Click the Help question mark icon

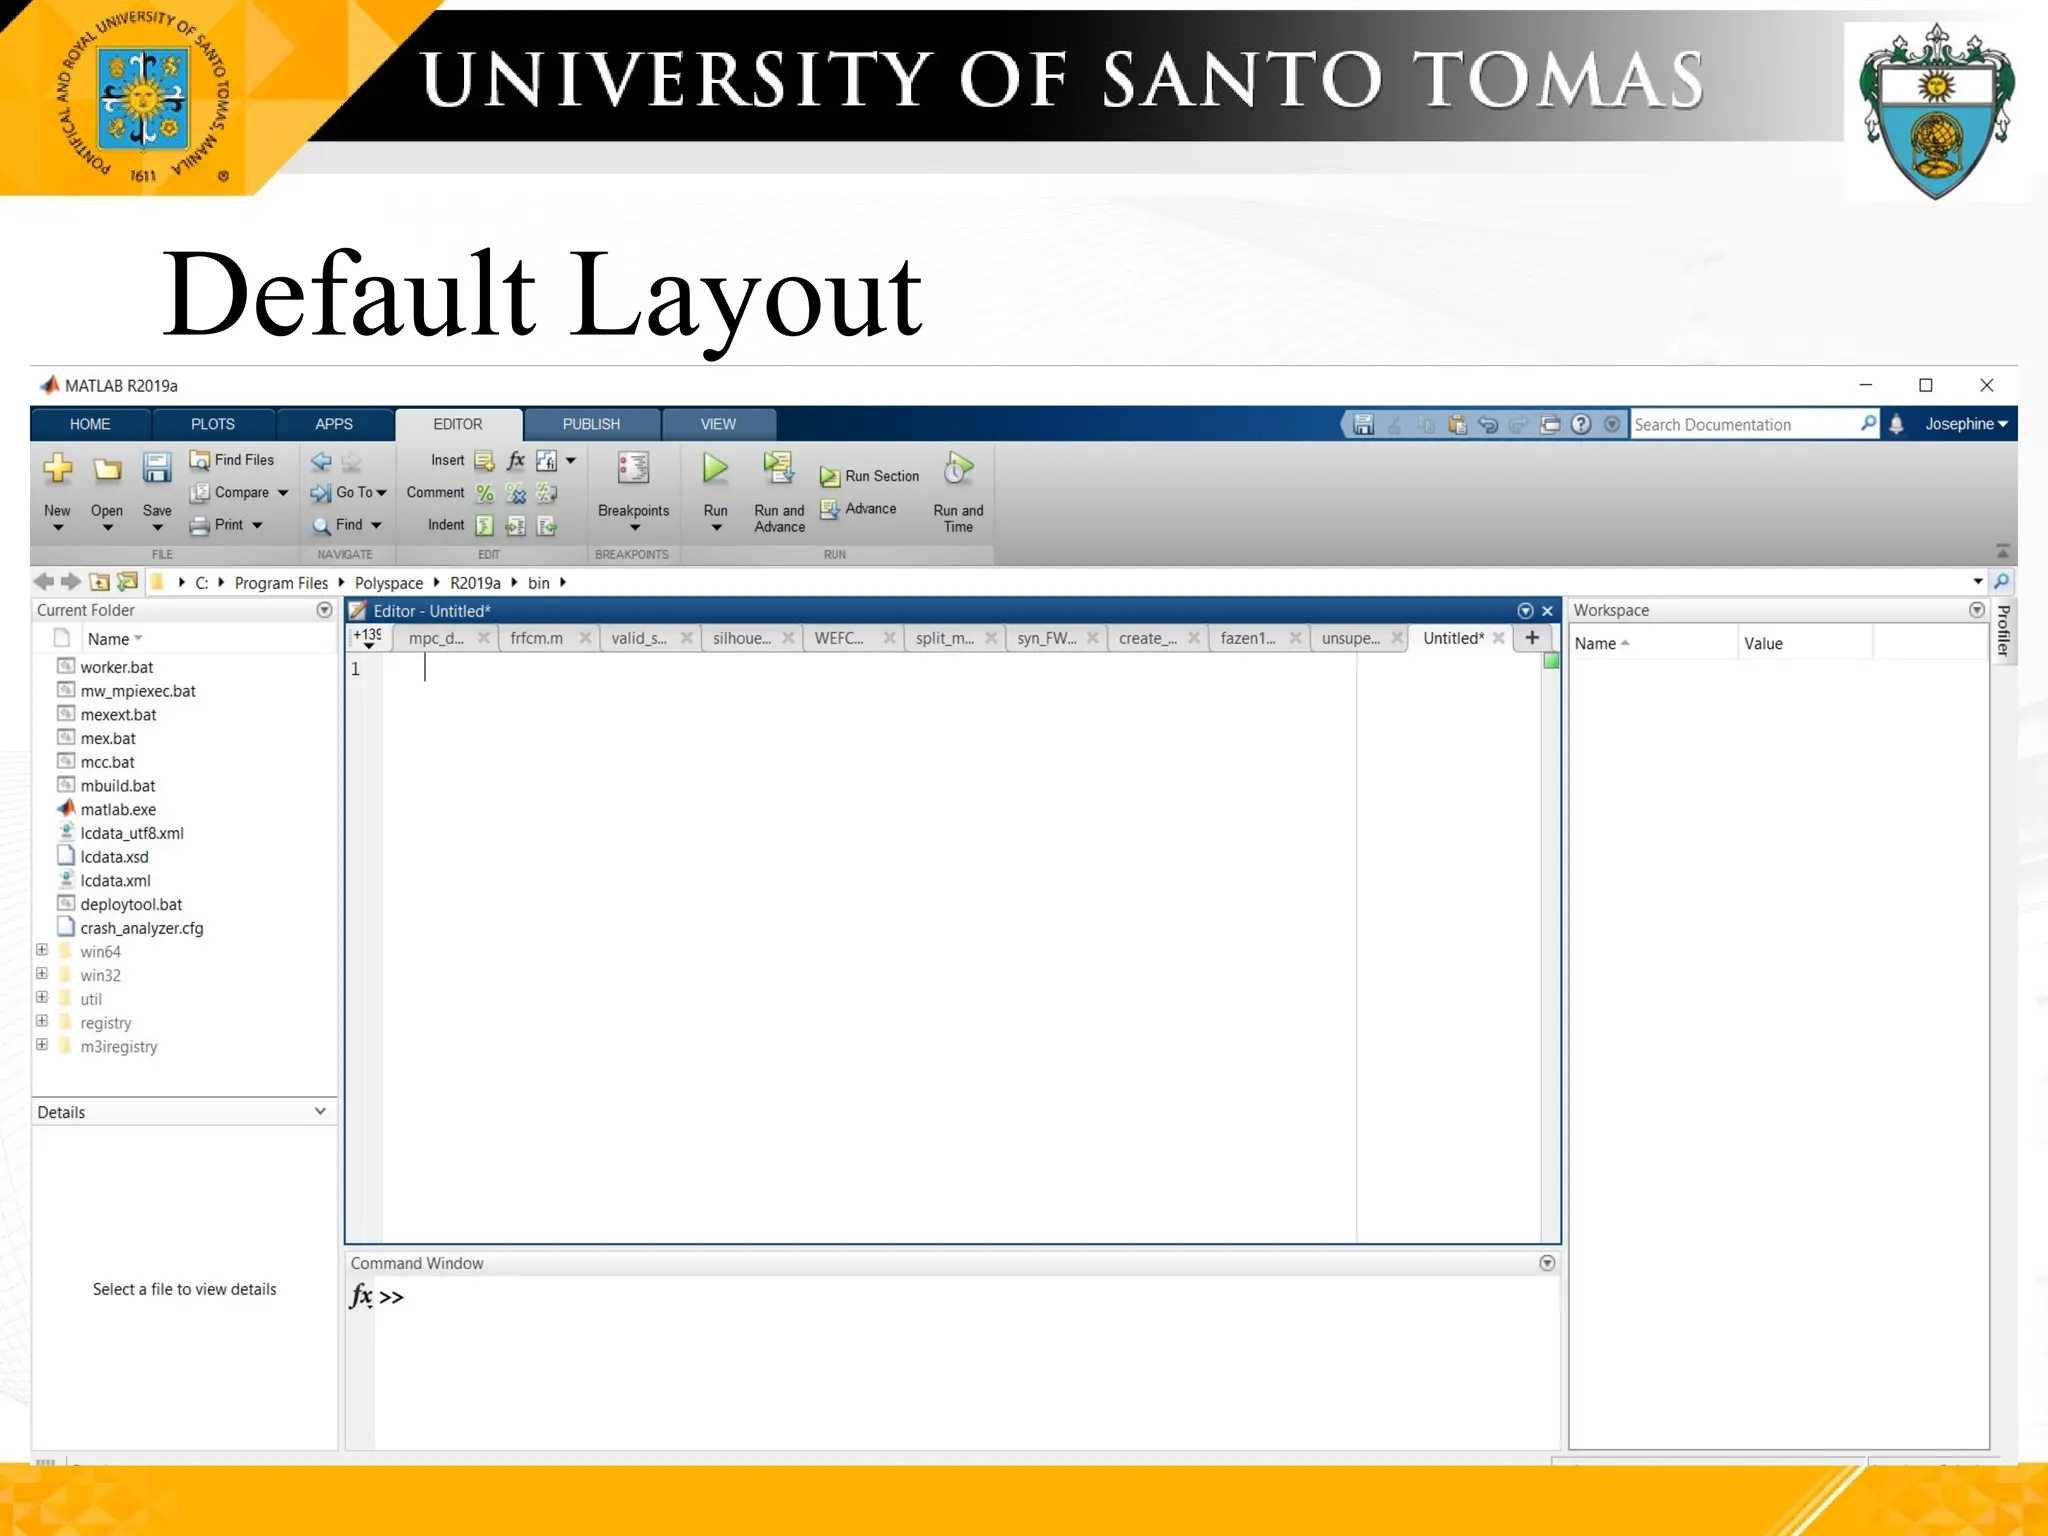pyautogui.click(x=1581, y=424)
